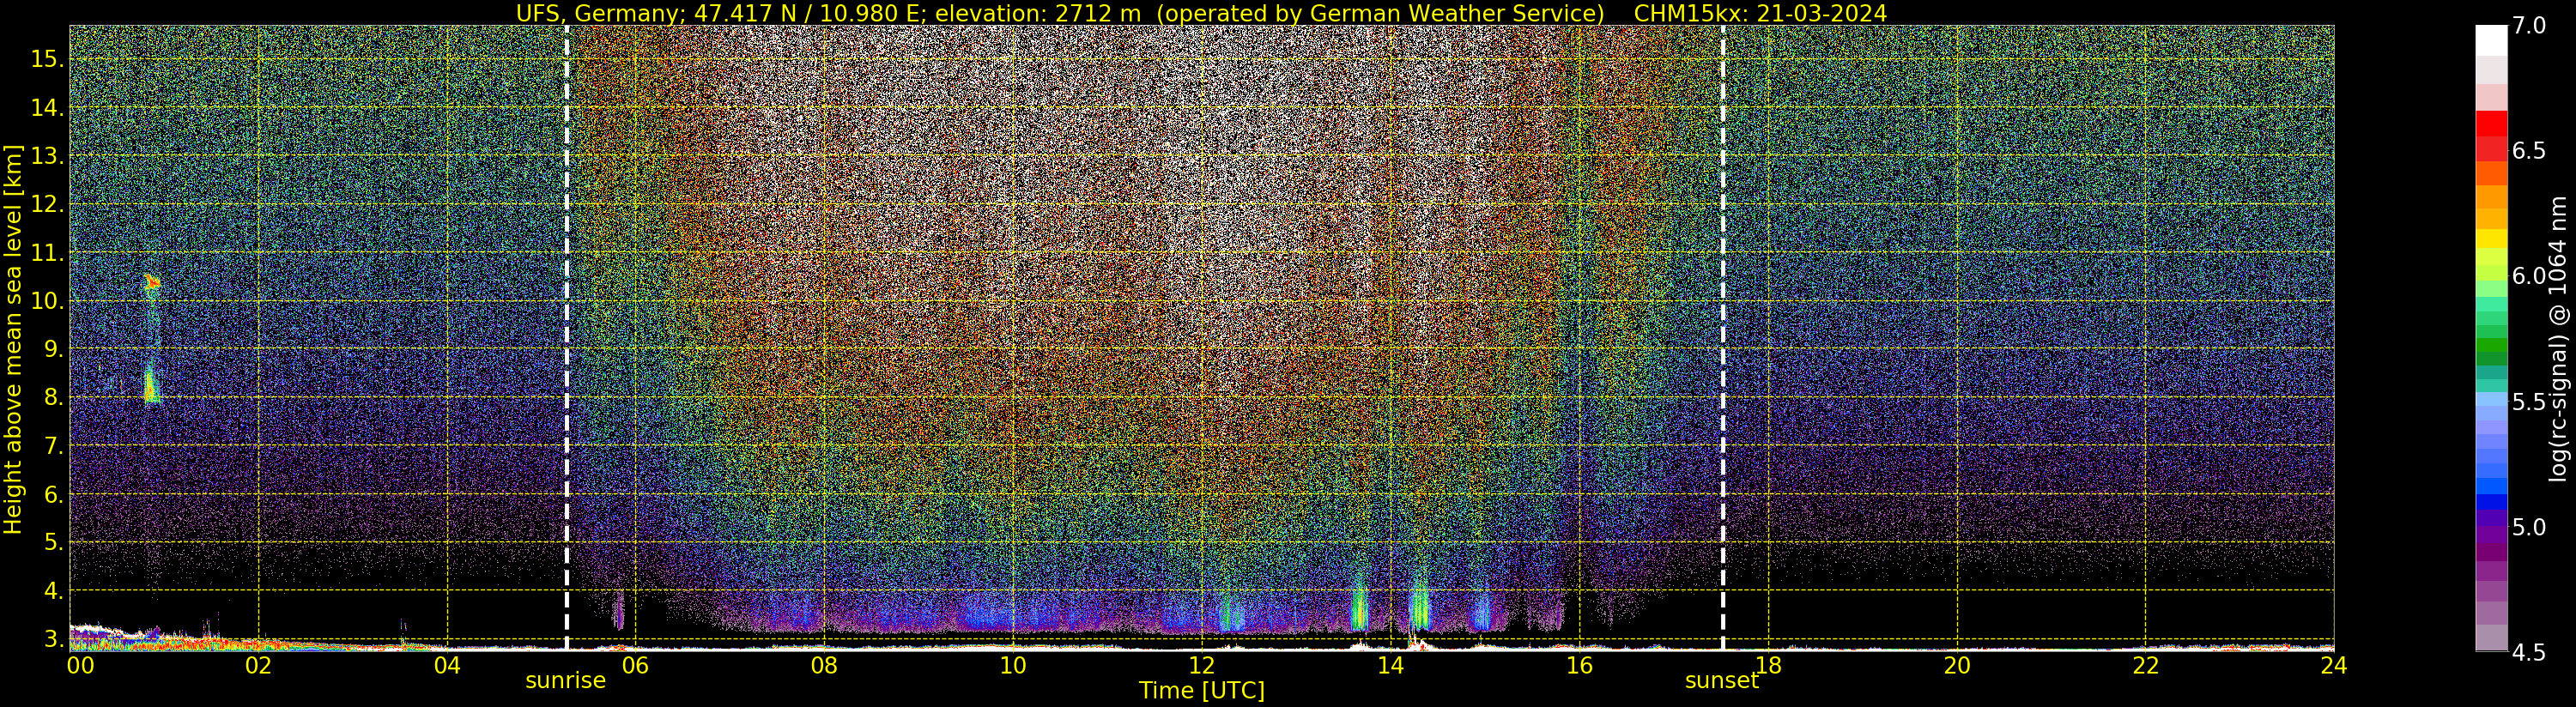Click the white dashed sunset marker line
This screenshot has height=707, width=2576.
(1723, 337)
